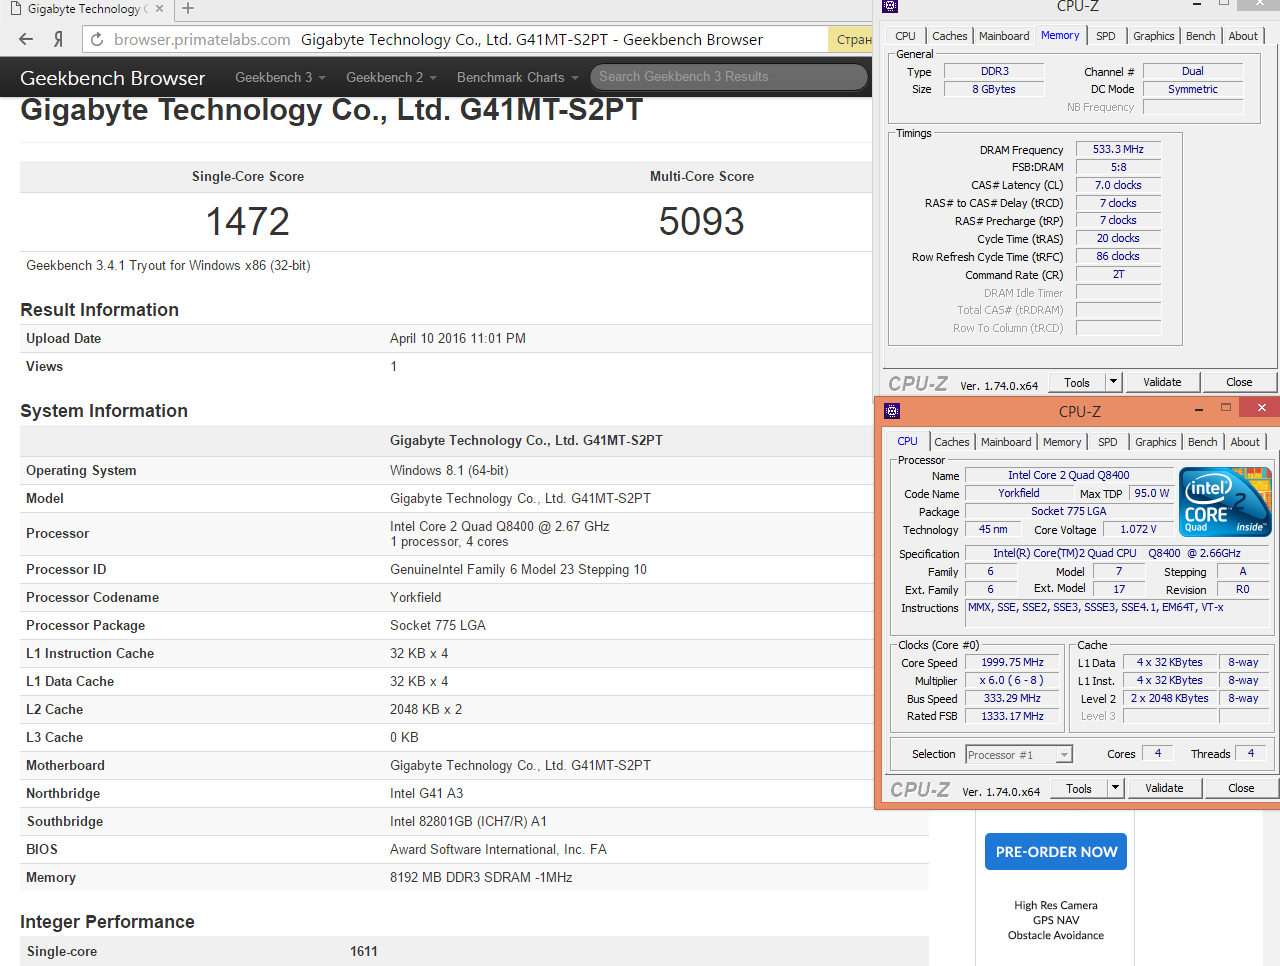Open Geekbench 3 dropdown menu
Screen dimensions: 1280x966
tap(280, 77)
